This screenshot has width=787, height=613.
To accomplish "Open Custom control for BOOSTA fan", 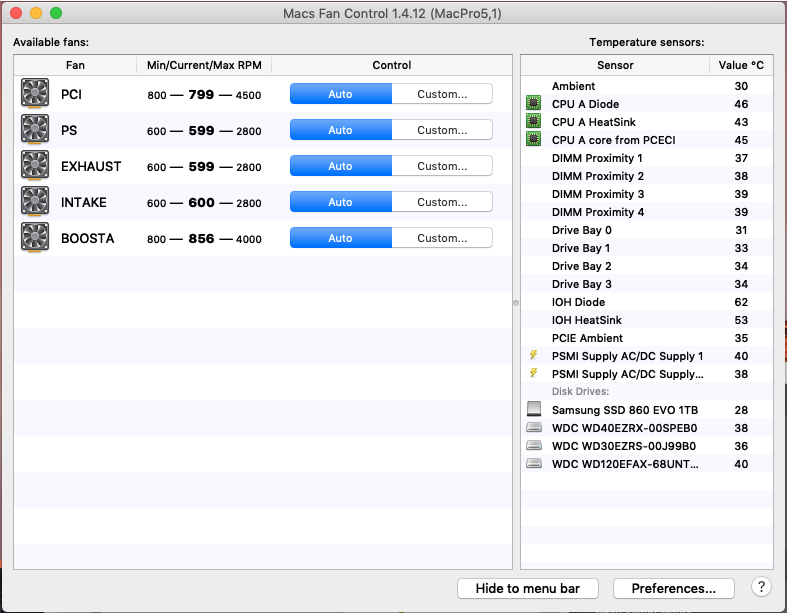I will point(442,238).
